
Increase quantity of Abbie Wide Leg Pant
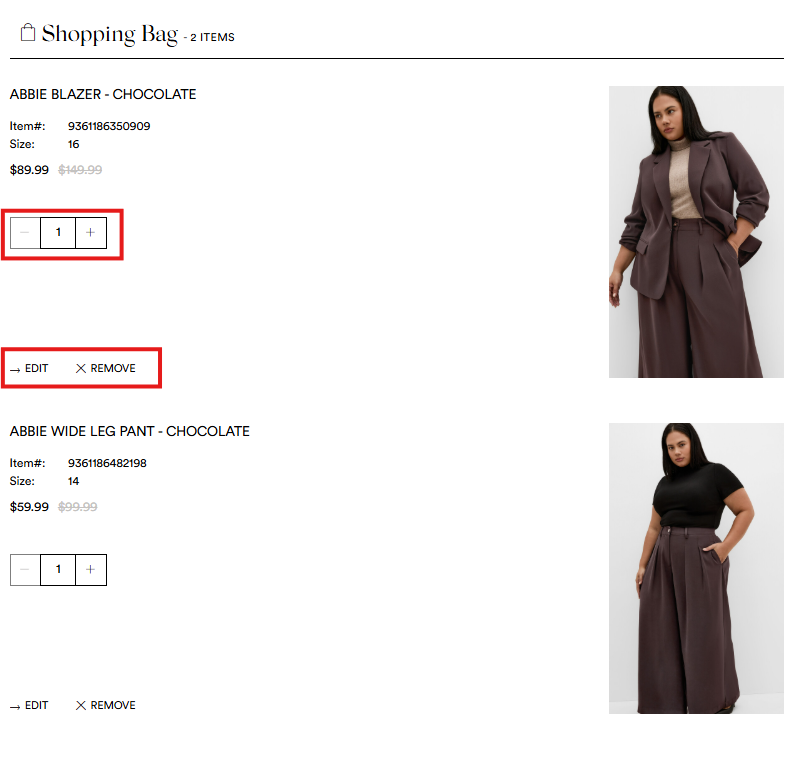point(91,569)
